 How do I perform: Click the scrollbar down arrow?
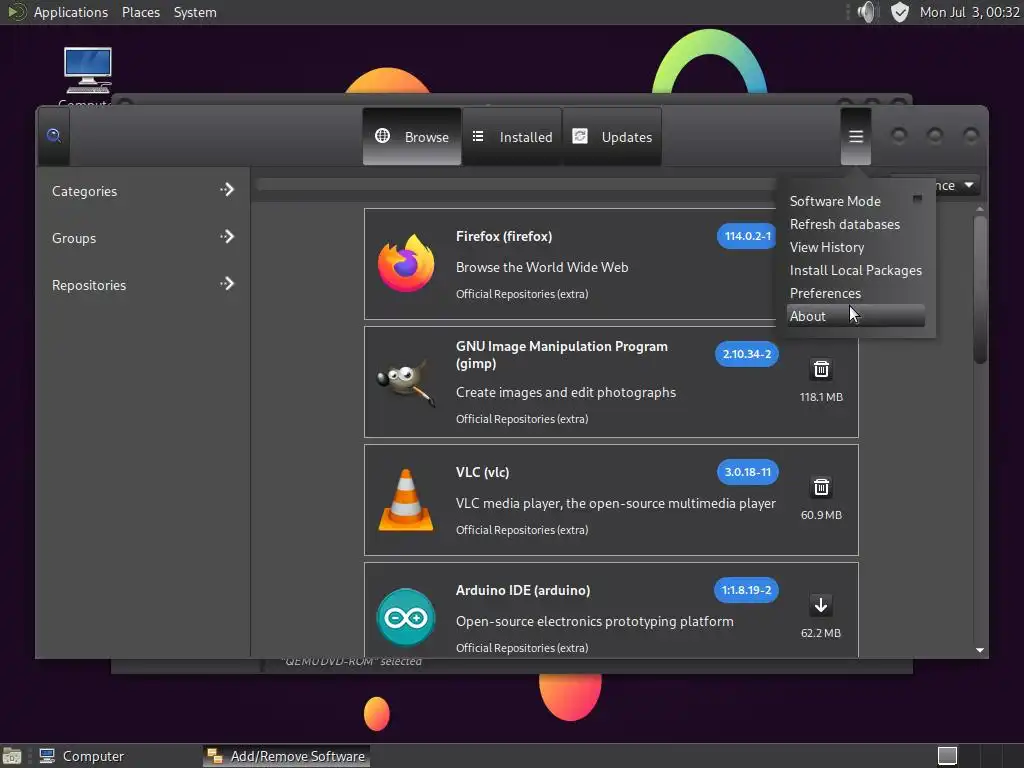(980, 650)
